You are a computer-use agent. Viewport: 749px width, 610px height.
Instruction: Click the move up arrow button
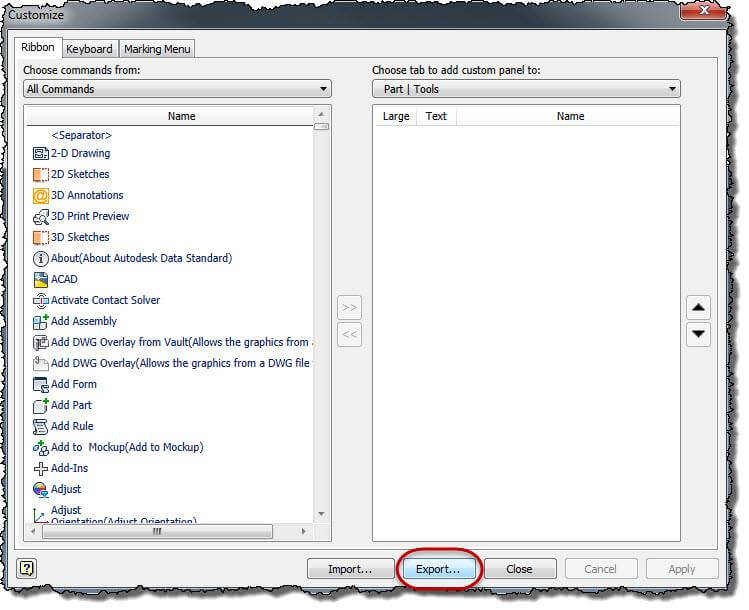click(699, 307)
